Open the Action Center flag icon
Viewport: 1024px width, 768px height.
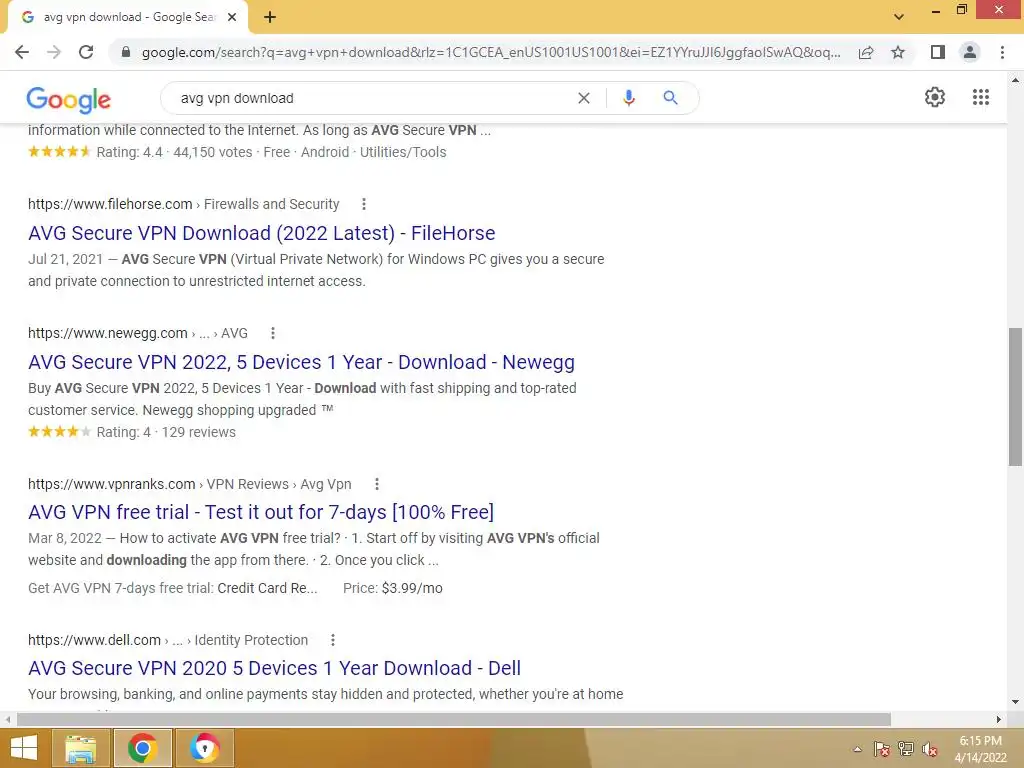coord(882,750)
